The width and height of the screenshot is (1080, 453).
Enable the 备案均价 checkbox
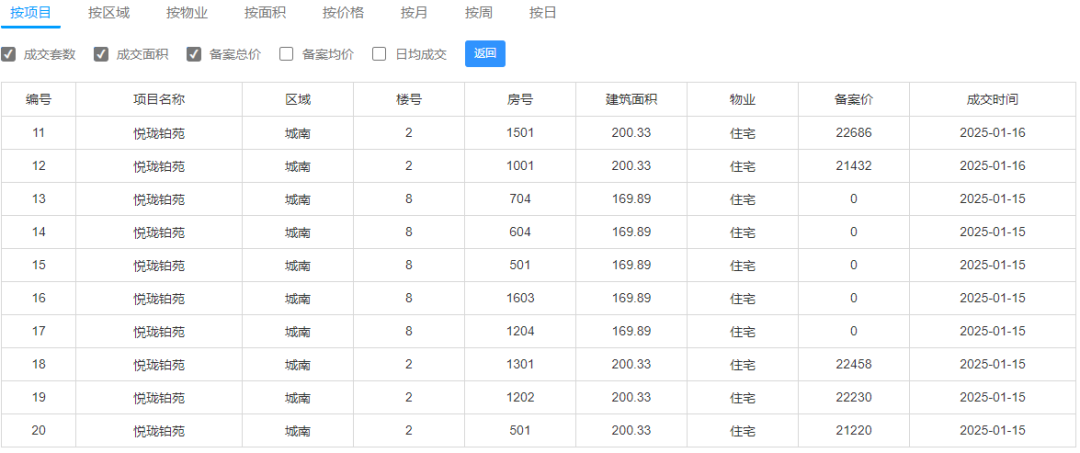click(287, 54)
